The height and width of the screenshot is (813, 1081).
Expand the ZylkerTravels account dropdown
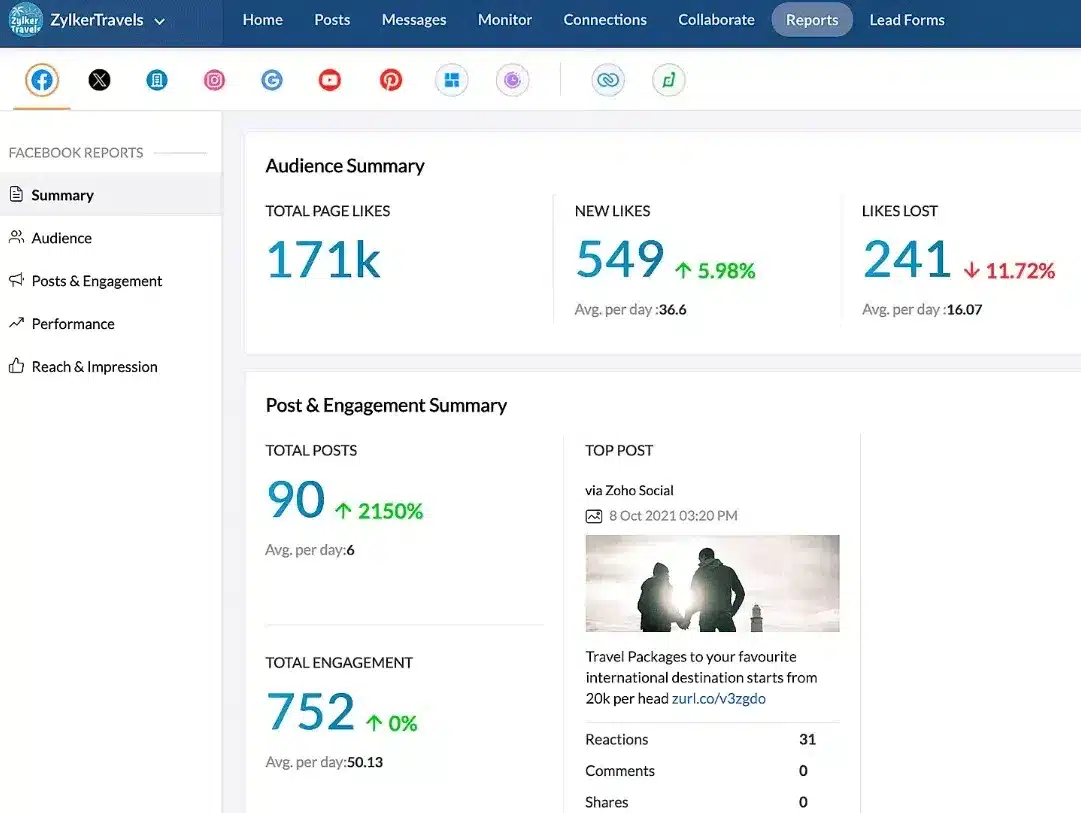tap(160, 19)
